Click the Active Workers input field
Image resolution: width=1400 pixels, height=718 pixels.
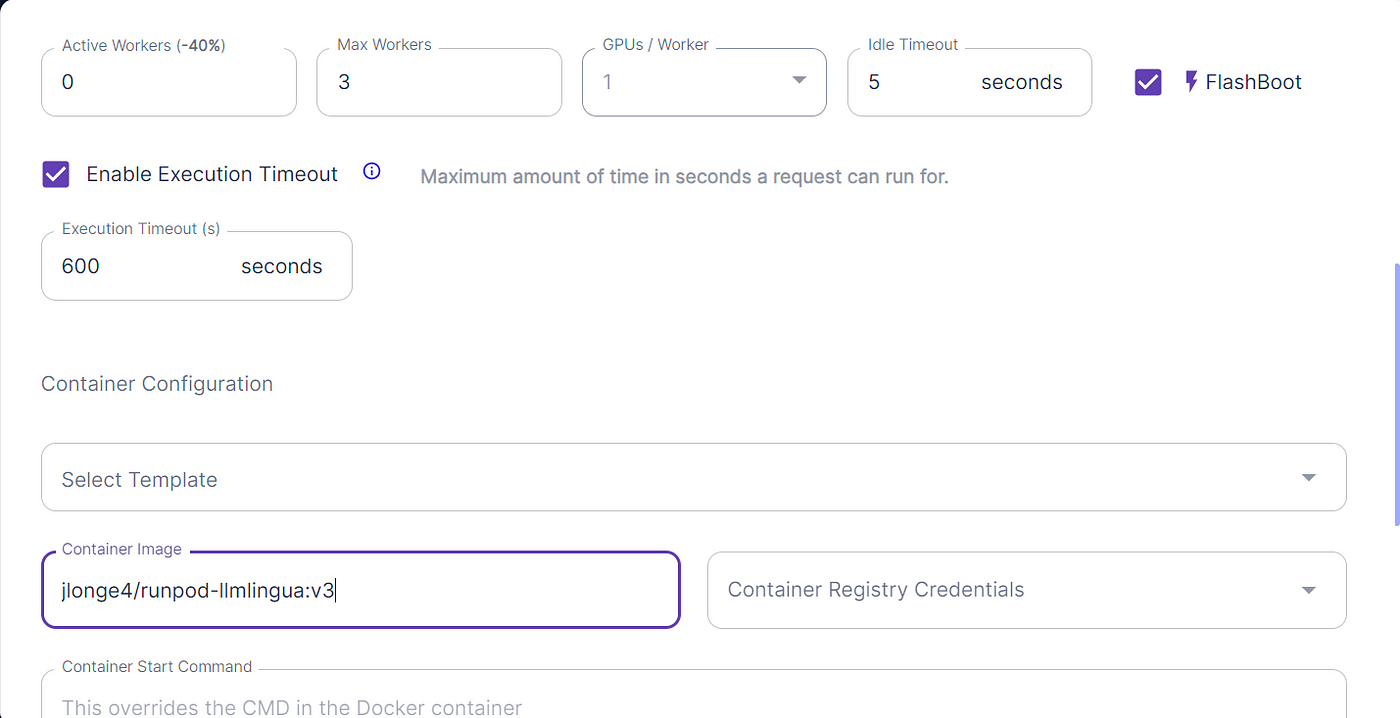pyautogui.click(x=169, y=82)
